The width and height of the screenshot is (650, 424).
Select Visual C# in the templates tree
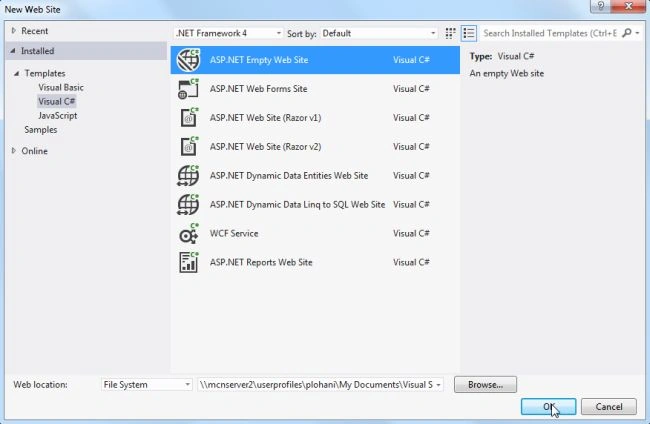56,102
